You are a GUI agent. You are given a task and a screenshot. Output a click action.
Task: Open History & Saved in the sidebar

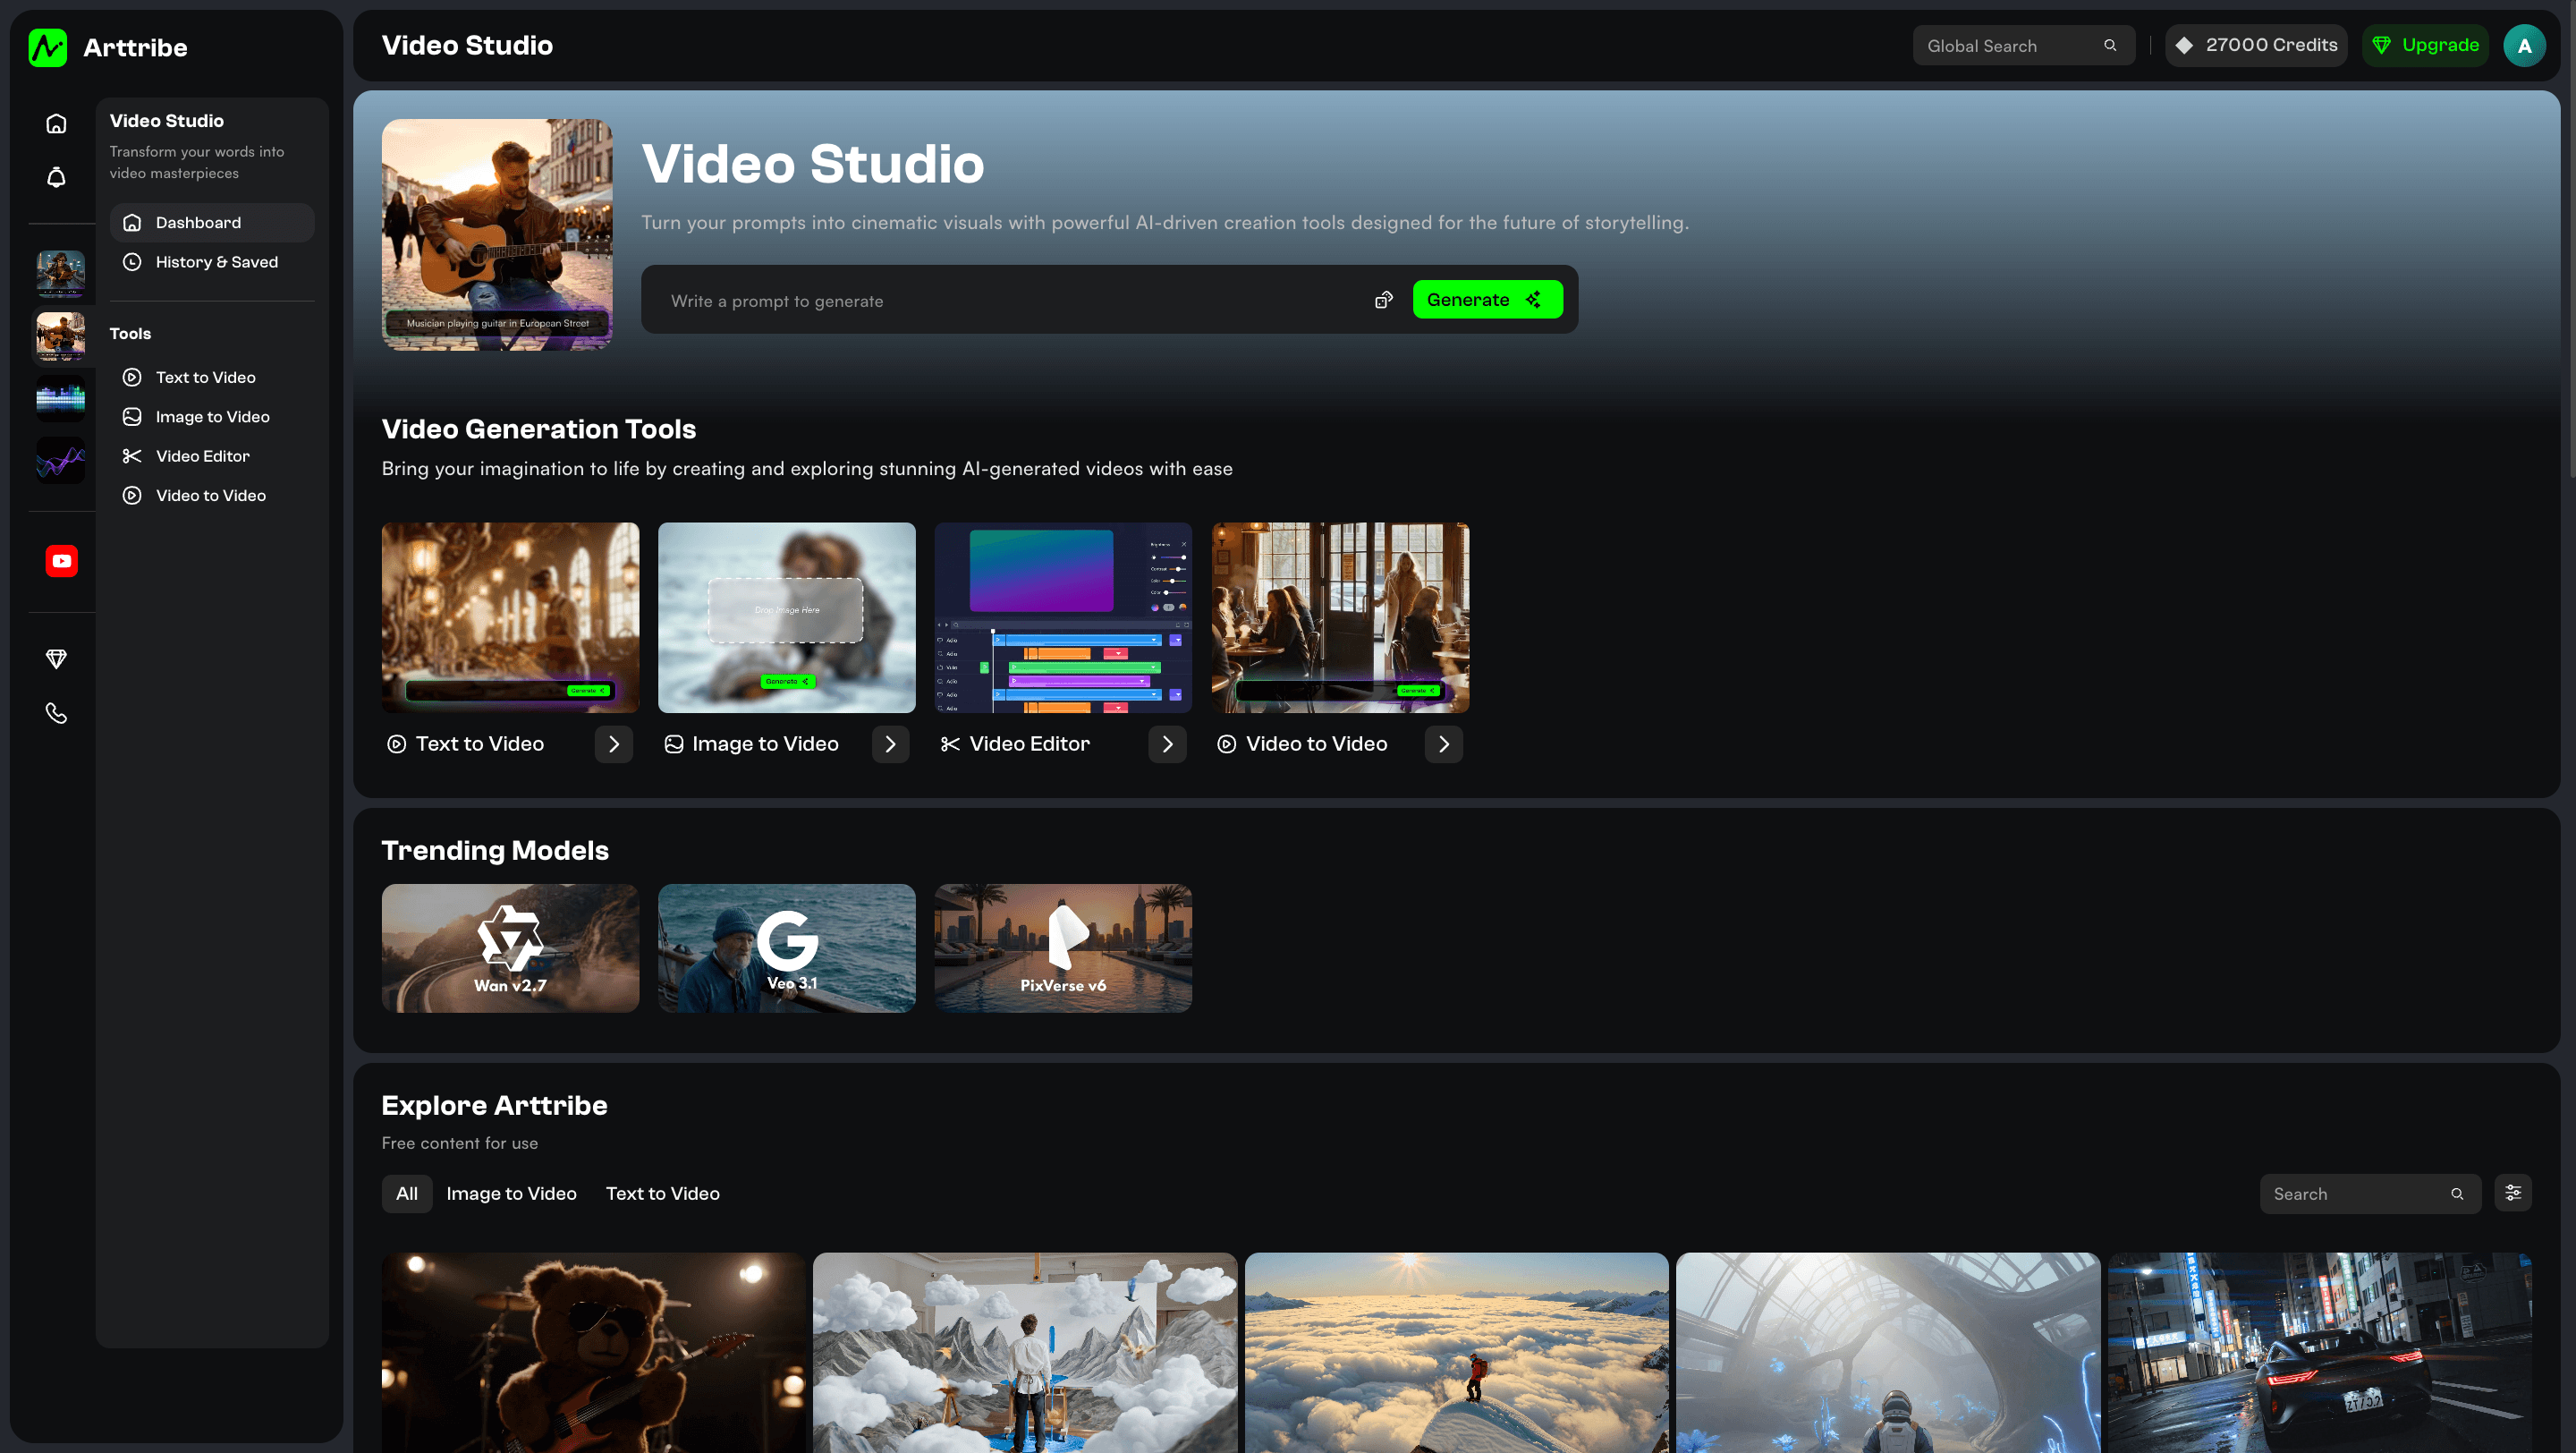pyautogui.click(x=212, y=262)
